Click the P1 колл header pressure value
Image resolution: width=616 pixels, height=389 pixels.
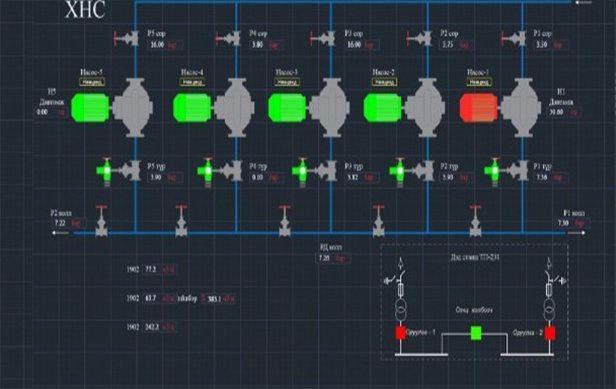(x=563, y=223)
